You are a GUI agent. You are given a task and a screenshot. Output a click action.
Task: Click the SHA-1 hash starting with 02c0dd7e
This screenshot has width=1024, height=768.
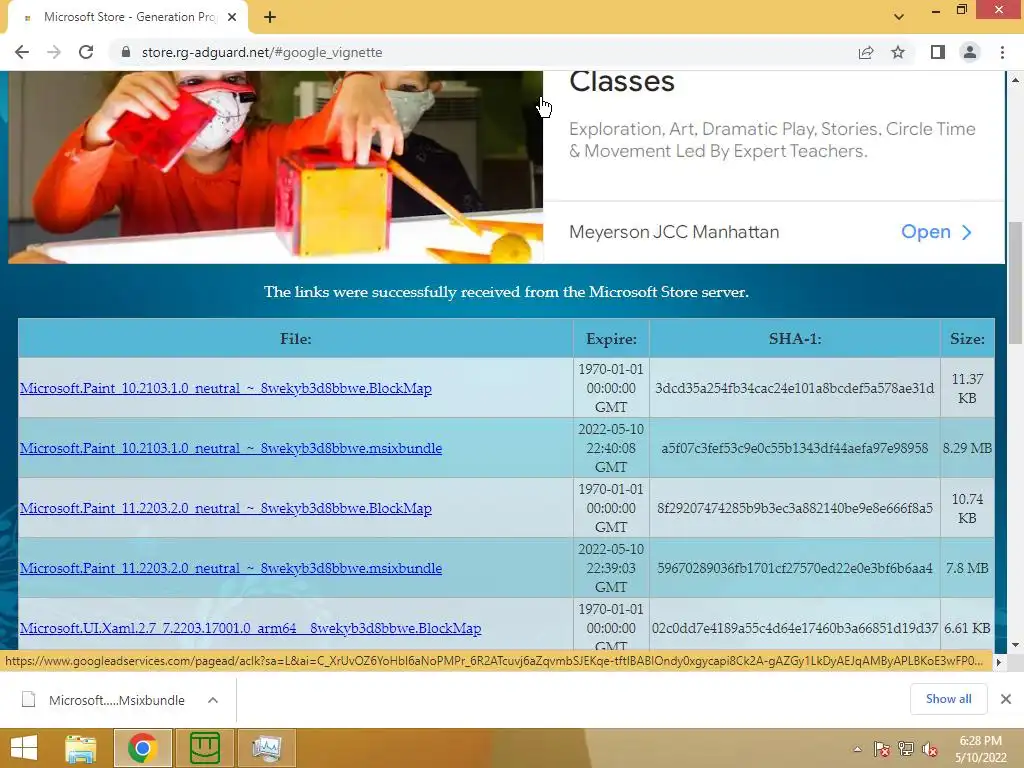[795, 628]
